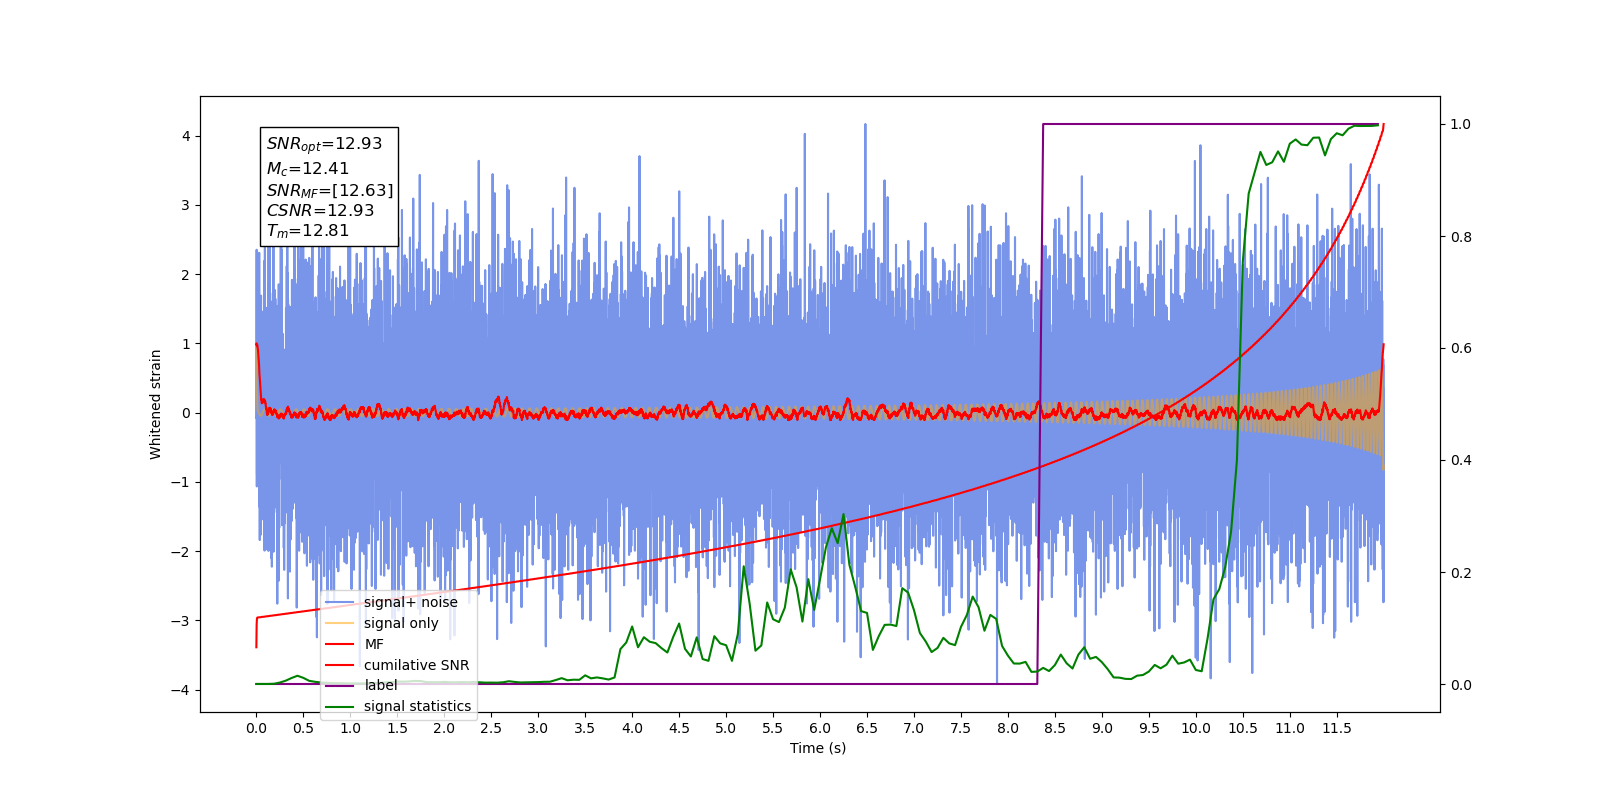Click the −4 tick on the left axis
The width and height of the screenshot is (1600, 800).
pyautogui.click(x=180, y=690)
